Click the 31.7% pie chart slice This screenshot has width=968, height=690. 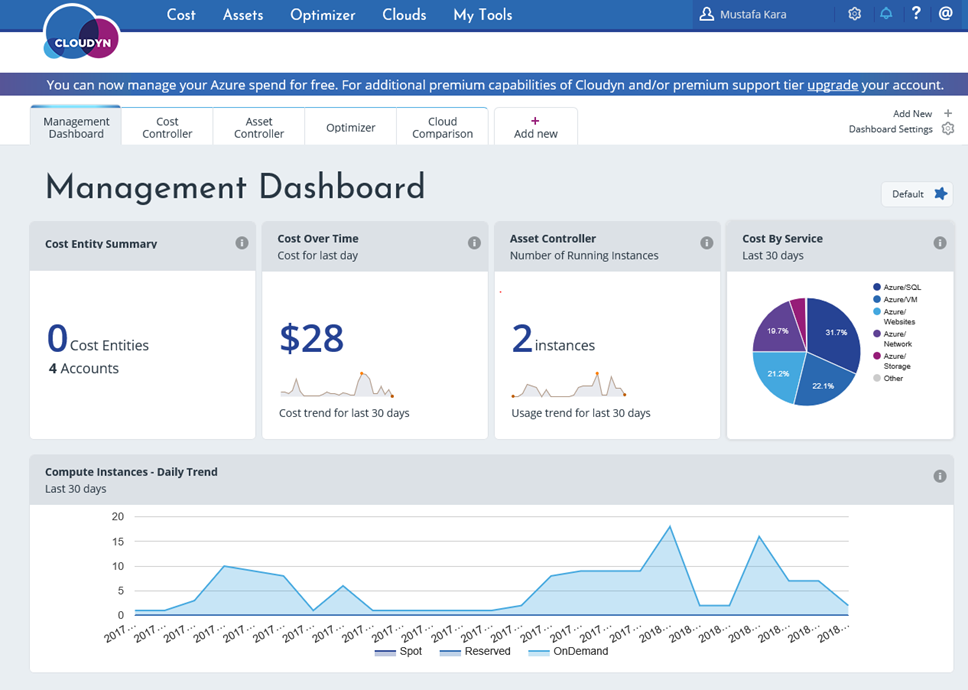click(835, 333)
